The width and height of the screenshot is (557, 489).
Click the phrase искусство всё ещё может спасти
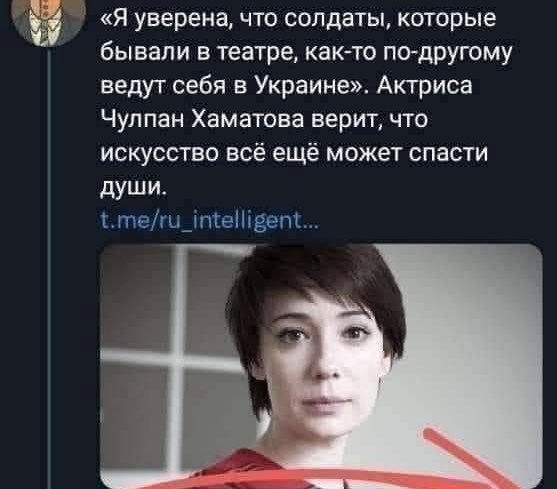tap(294, 154)
